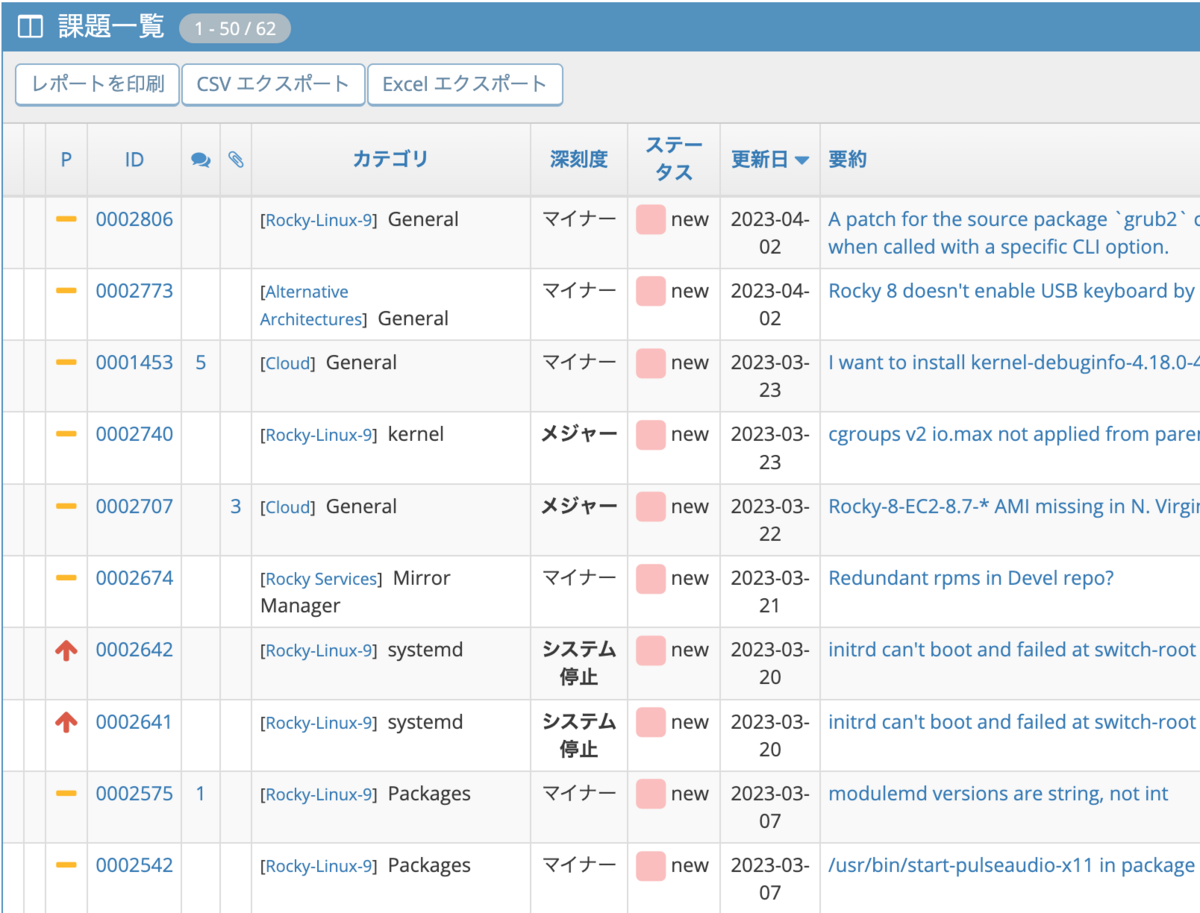The width and height of the screenshot is (1200, 913).
Task: Open the Redundant rpms in Devel repo link
Action: click(x=971, y=578)
